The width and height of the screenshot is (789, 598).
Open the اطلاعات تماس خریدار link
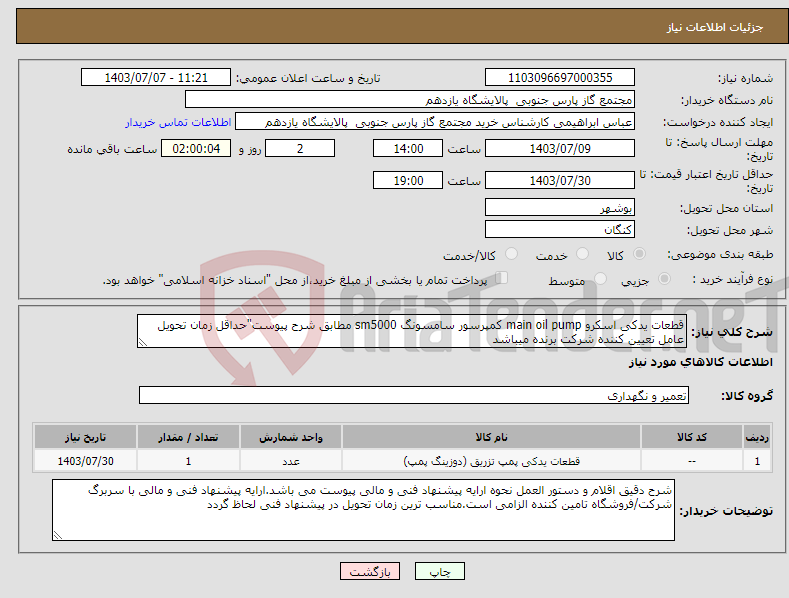[178, 122]
